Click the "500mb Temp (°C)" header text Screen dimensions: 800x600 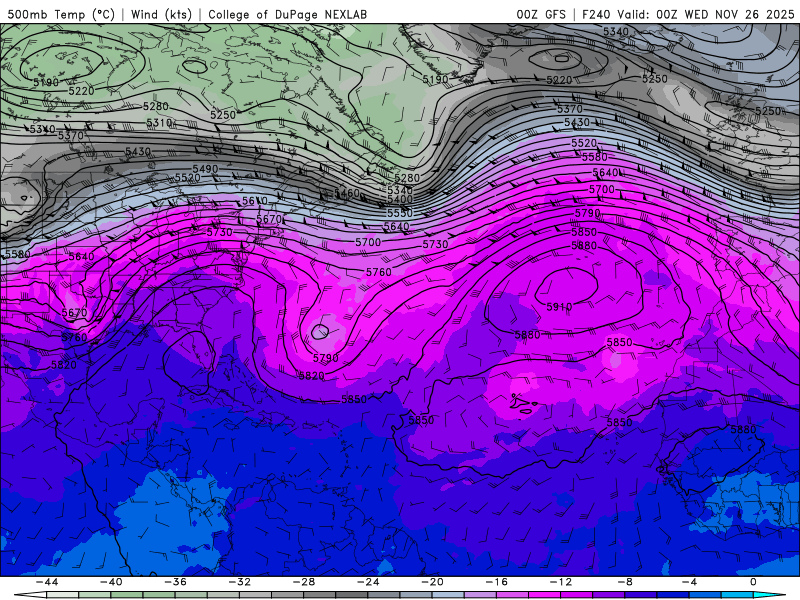(61, 14)
